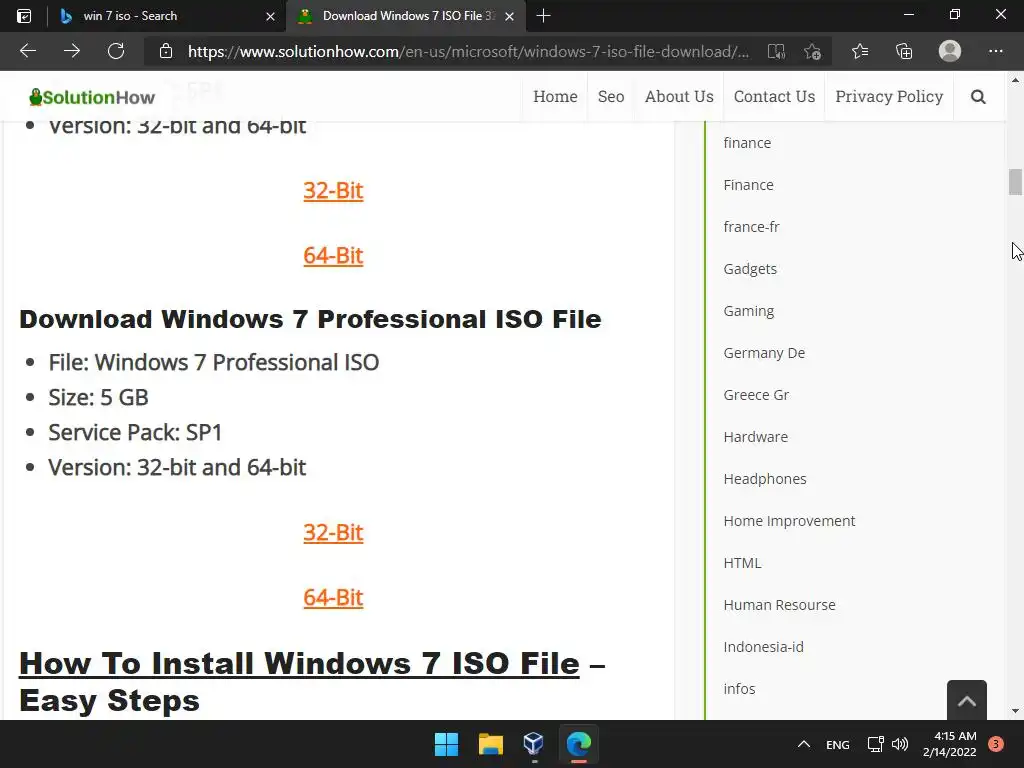Close the Download Windows 7 ISO tab
This screenshot has height=768, width=1024.
[x=509, y=16]
